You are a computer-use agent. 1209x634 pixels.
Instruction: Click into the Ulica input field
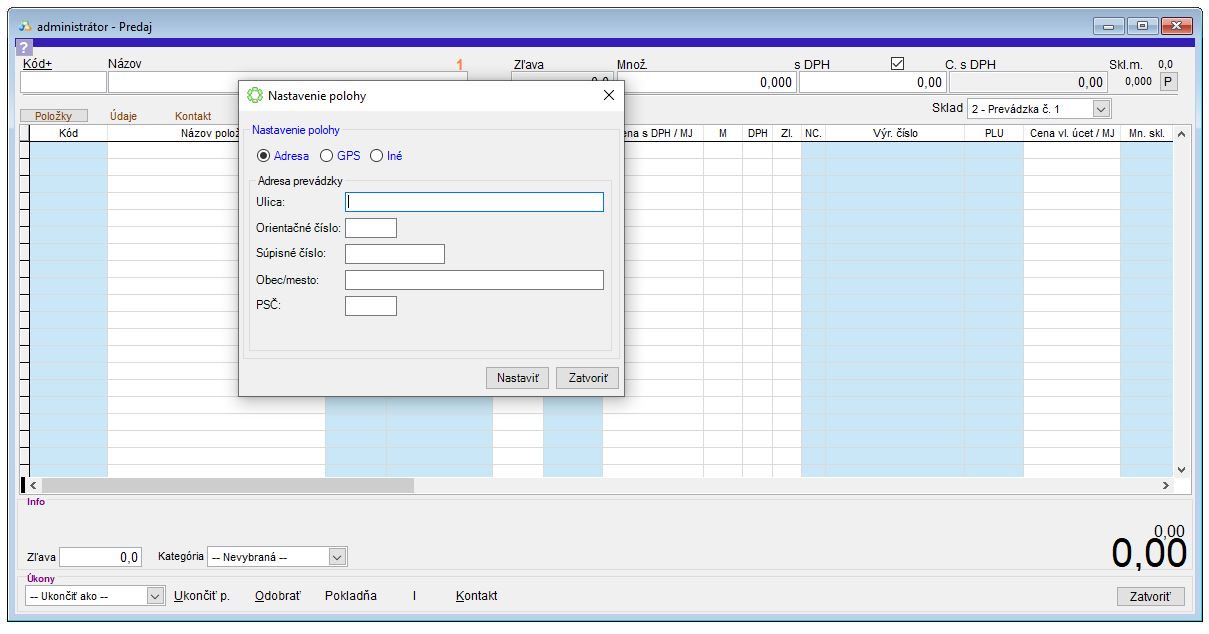coord(474,202)
